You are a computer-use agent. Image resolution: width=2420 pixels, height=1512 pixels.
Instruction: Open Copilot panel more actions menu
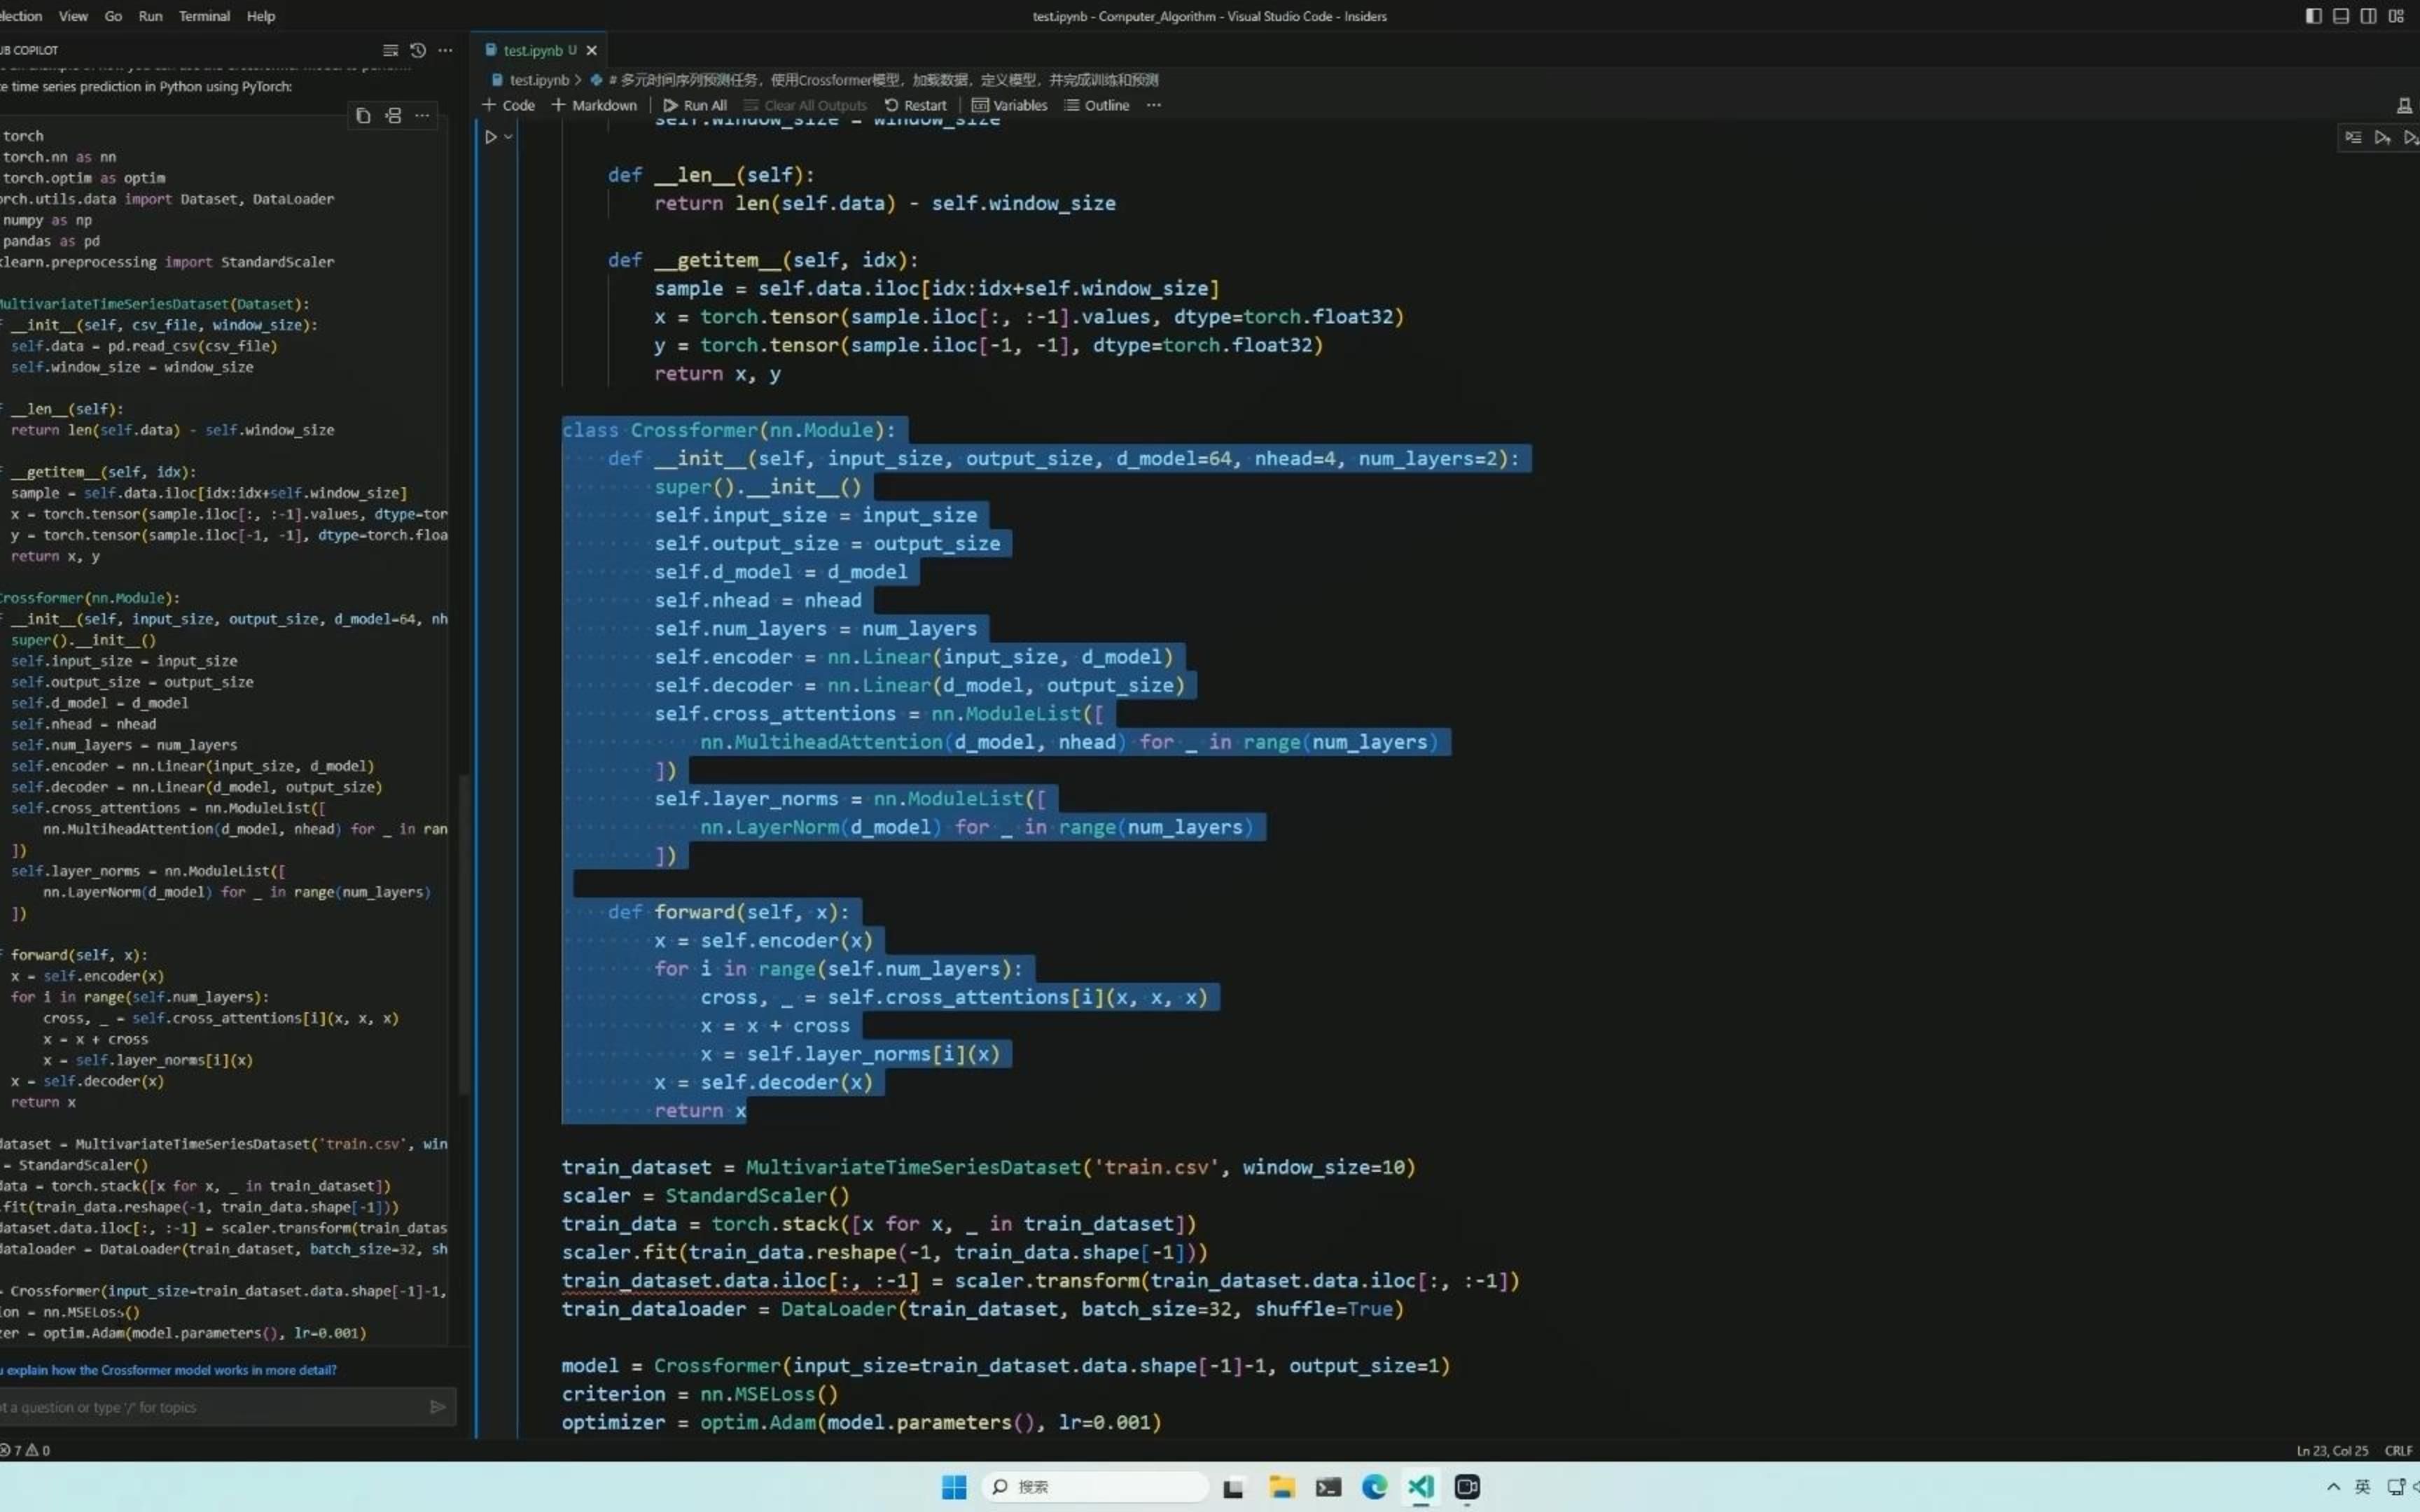445,50
